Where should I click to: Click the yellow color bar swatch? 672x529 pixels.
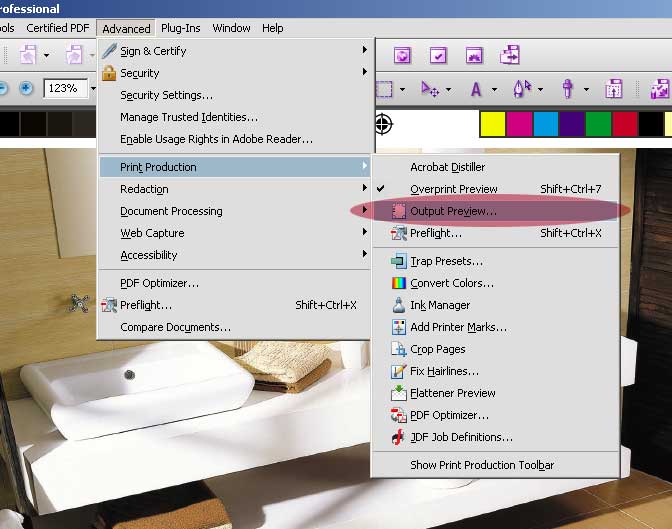coord(493,123)
